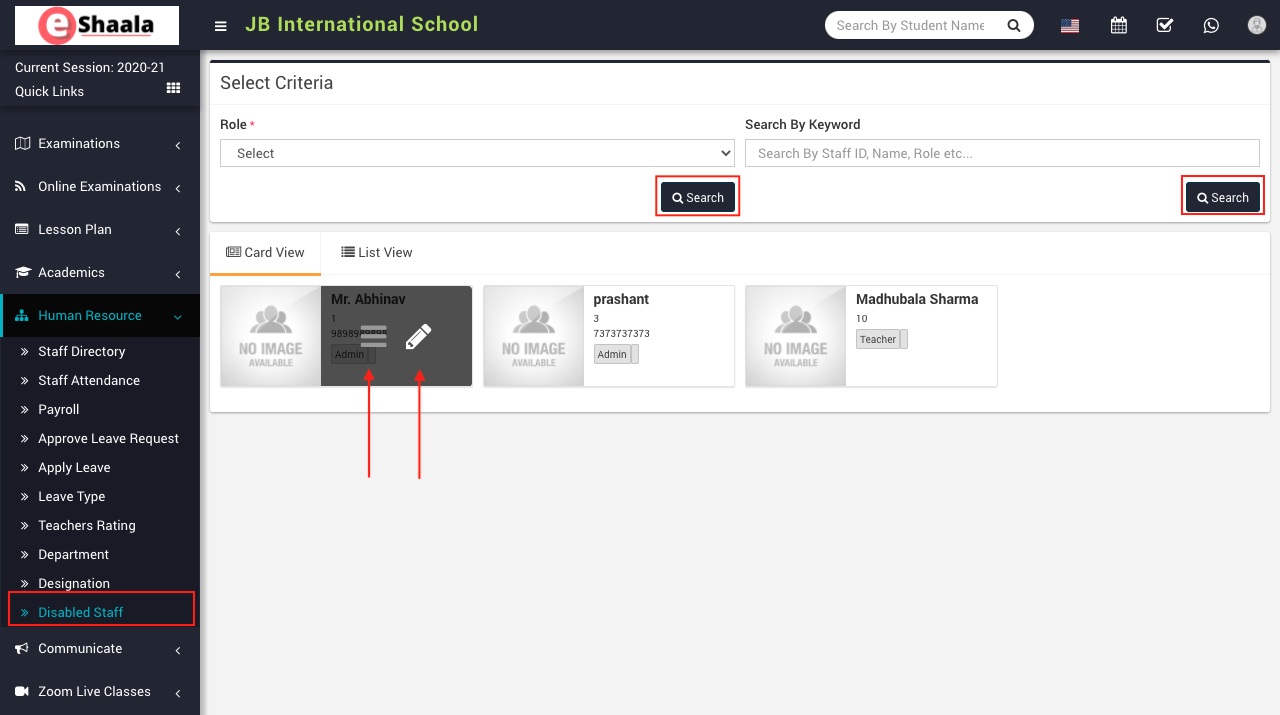The height and width of the screenshot is (715, 1280).
Task: Open the task checklist icon
Action: (x=1165, y=26)
